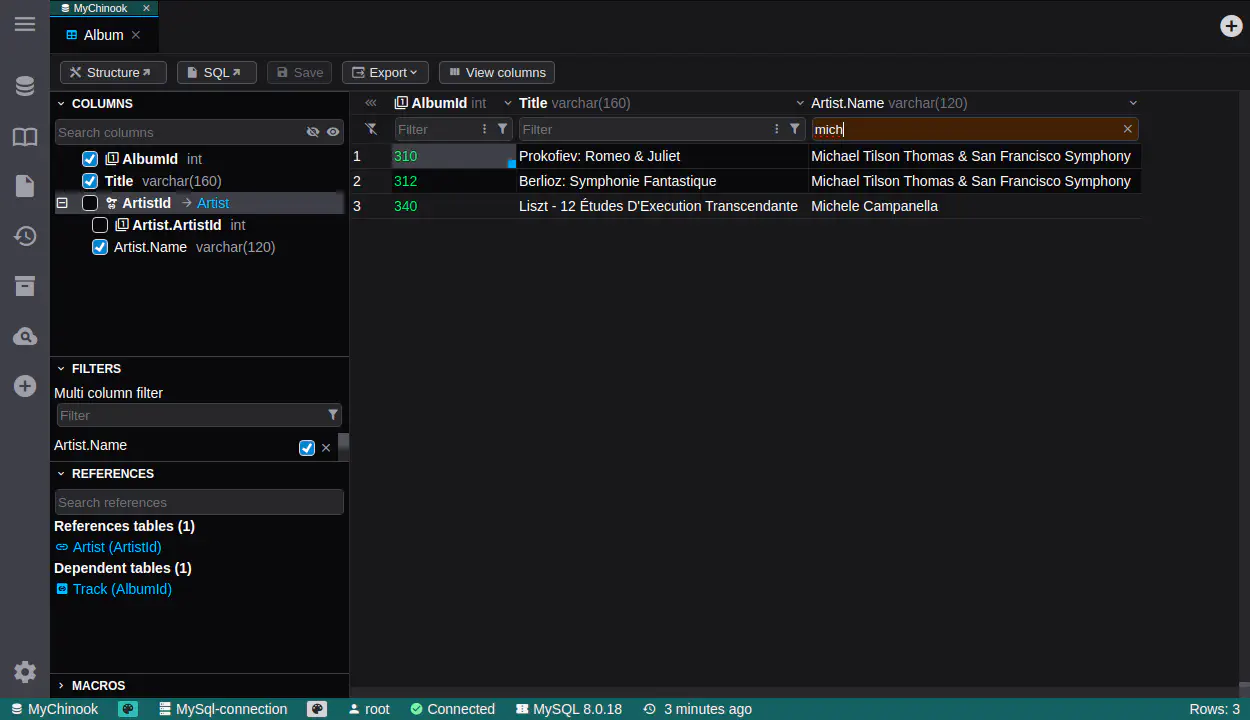Image resolution: width=1250 pixels, height=720 pixels.
Task: Open the cloud icon in sidebar
Action: pos(25,337)
